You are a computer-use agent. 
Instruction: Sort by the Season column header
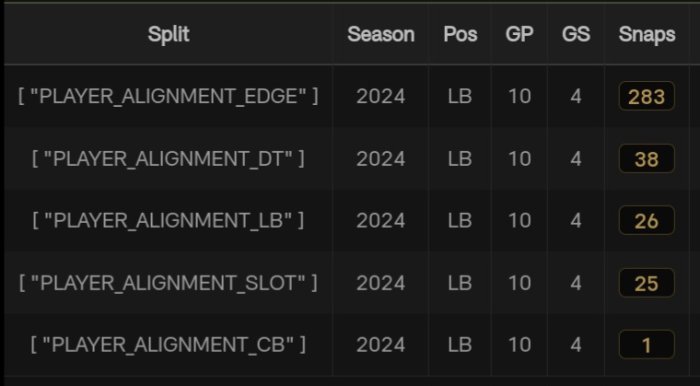[381, 34]
